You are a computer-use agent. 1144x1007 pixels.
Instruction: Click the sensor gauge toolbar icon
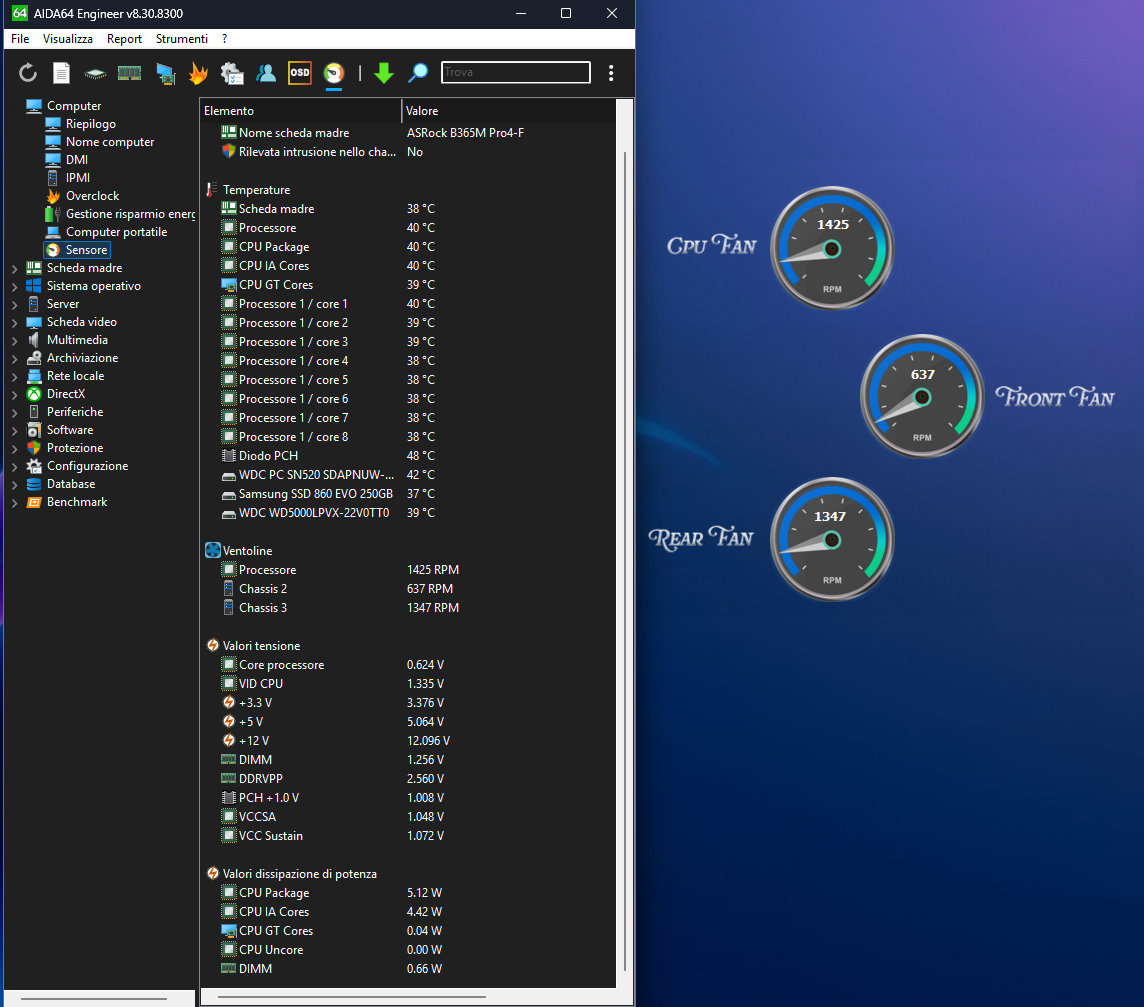pyautogui.click(x=333, y=73)
